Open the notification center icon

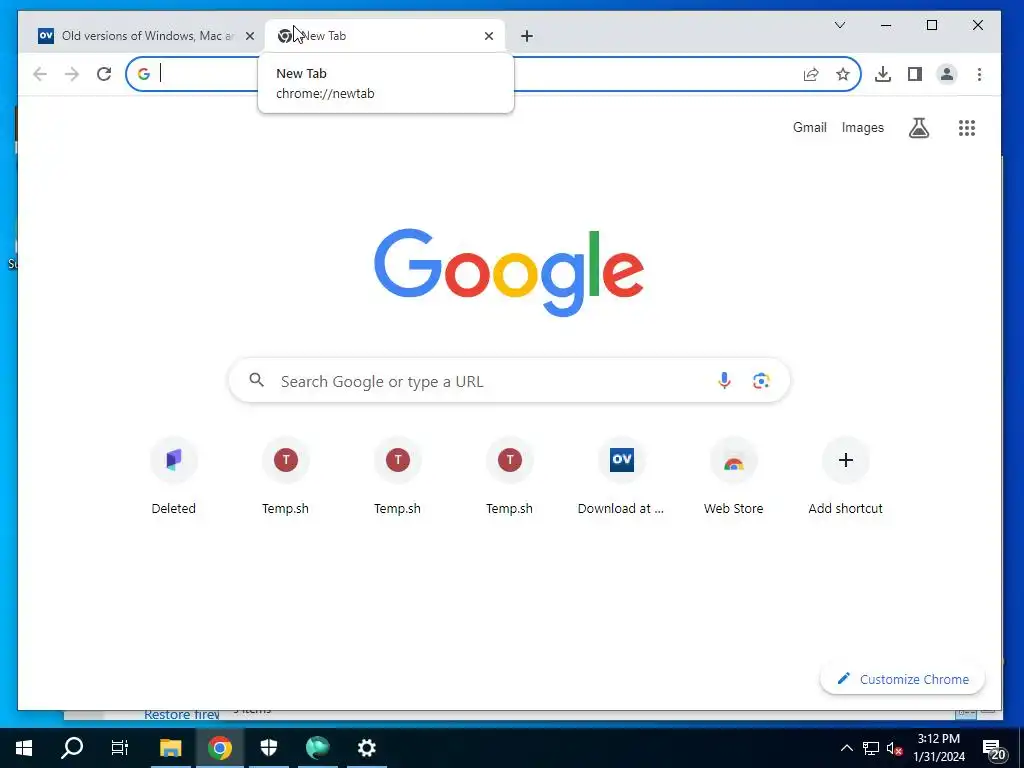(x=995, y=750)
